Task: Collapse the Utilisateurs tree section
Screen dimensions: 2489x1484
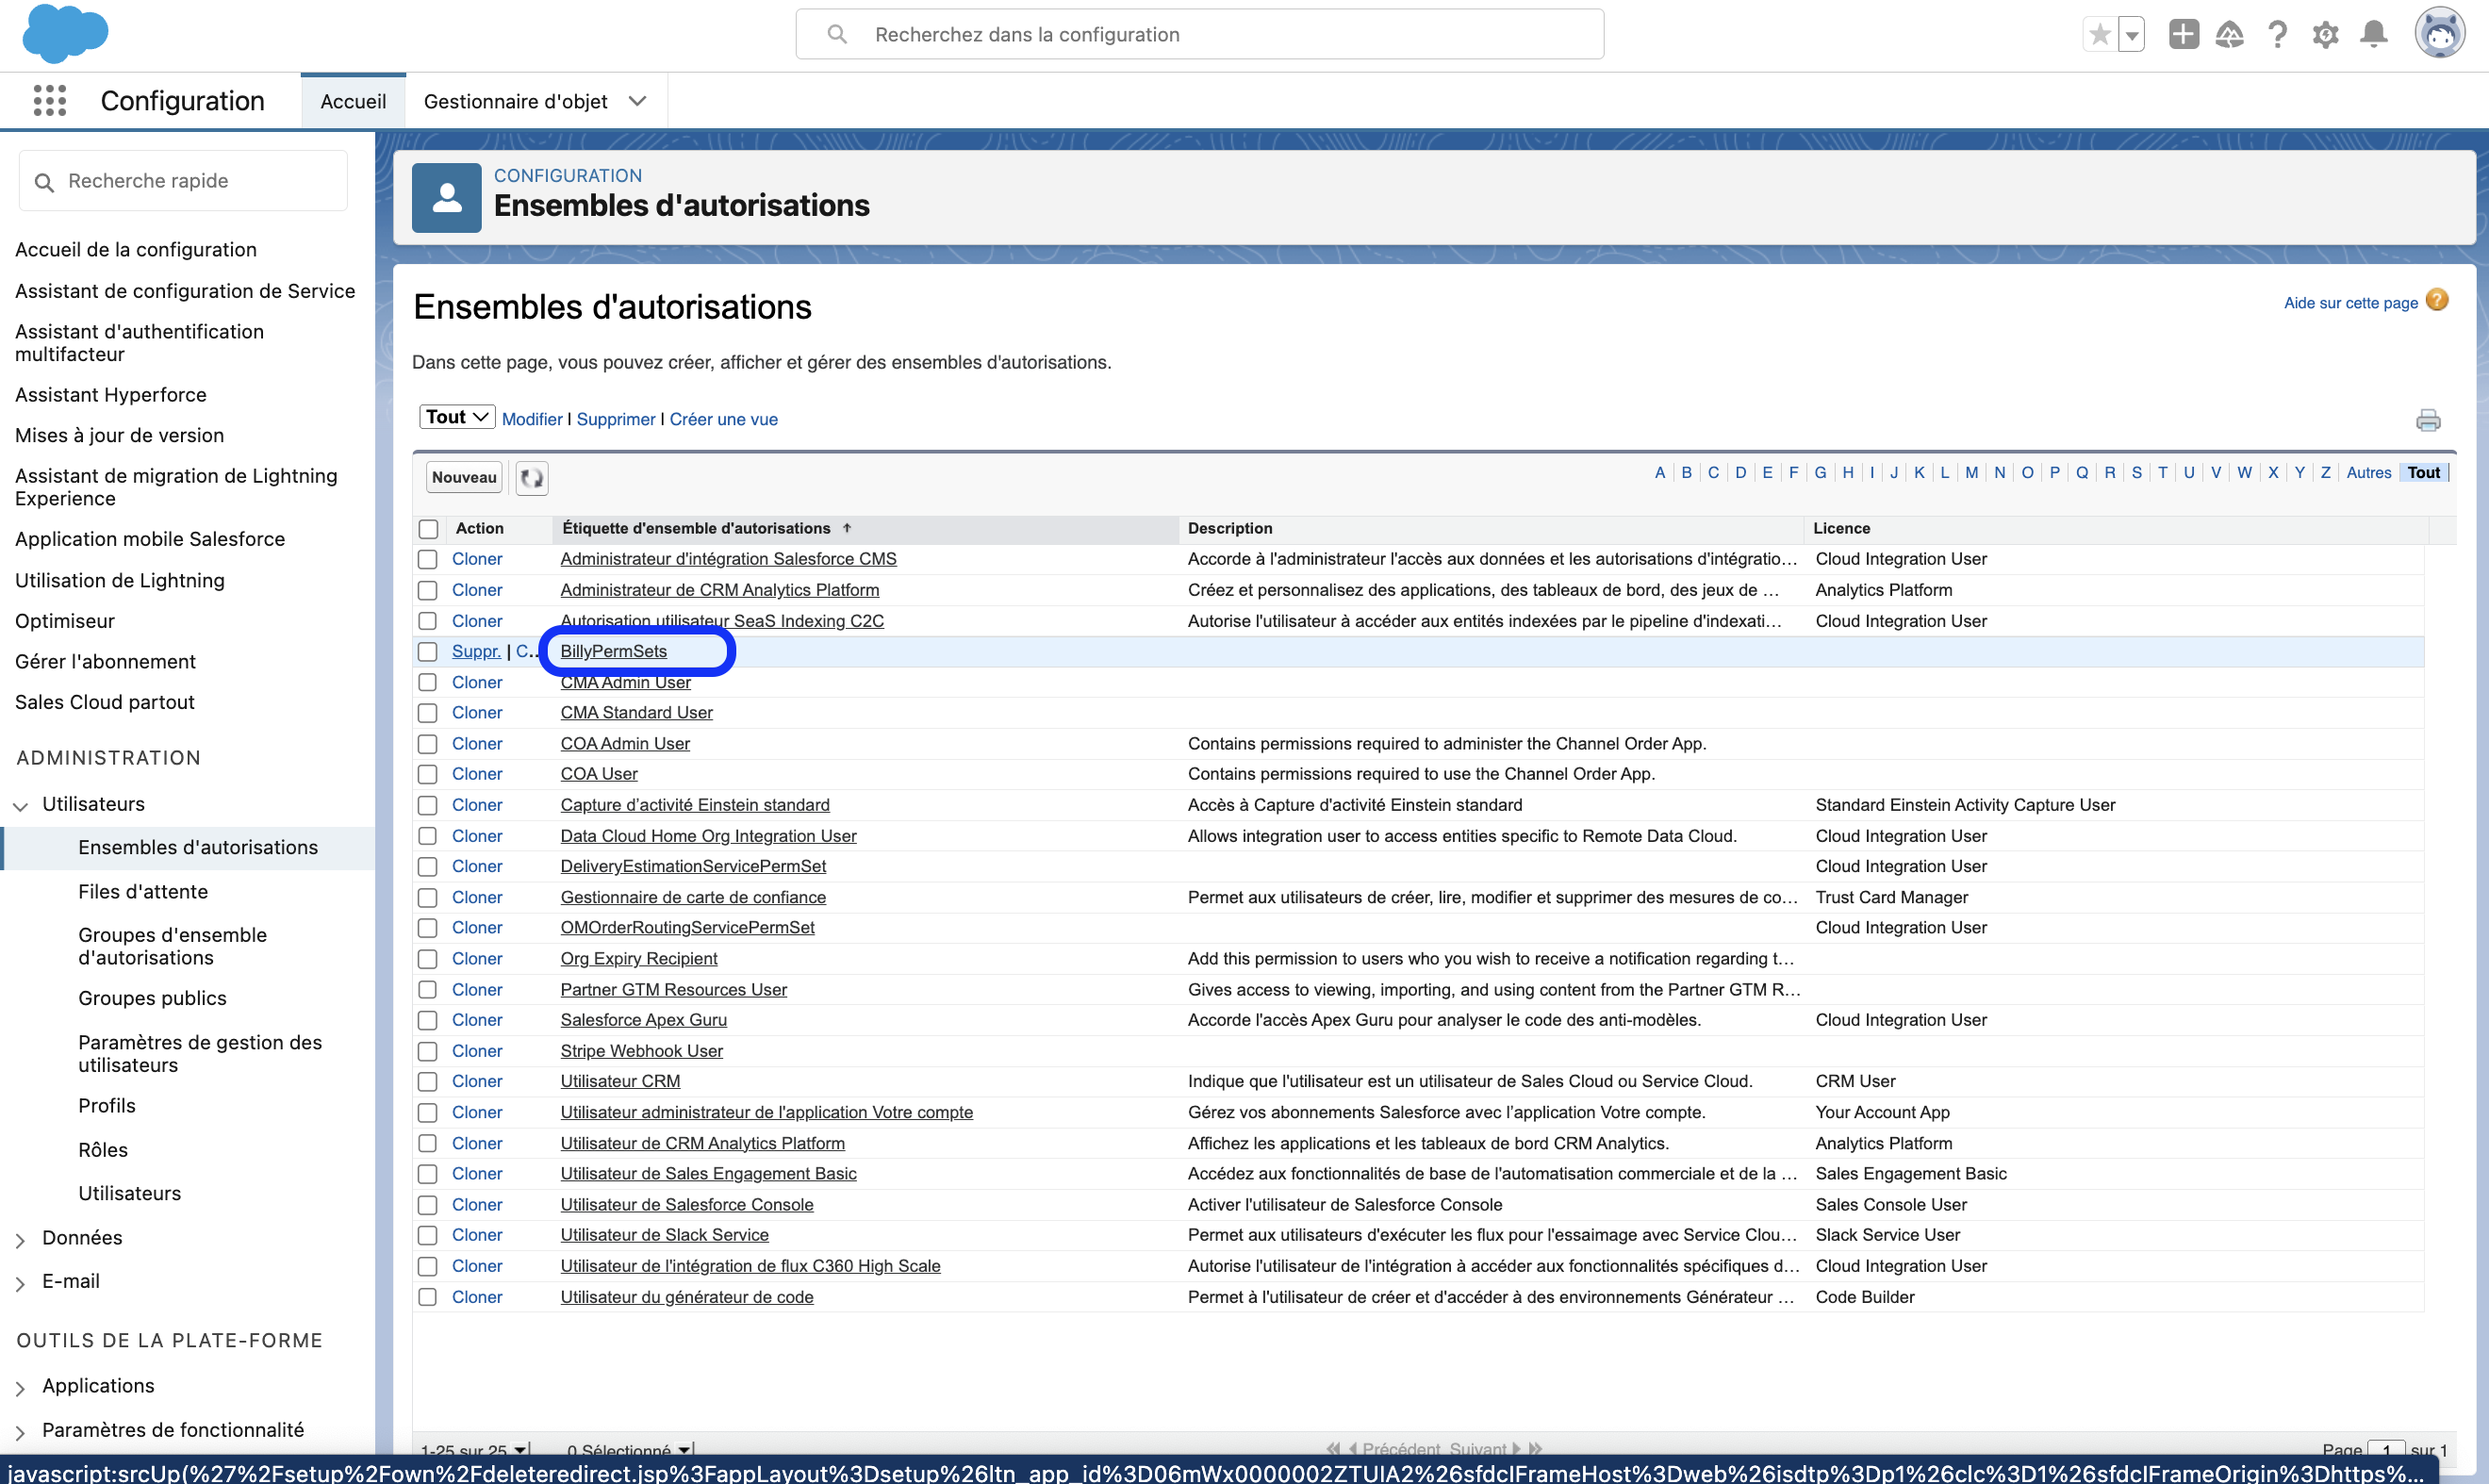Action: coord(20,806)
